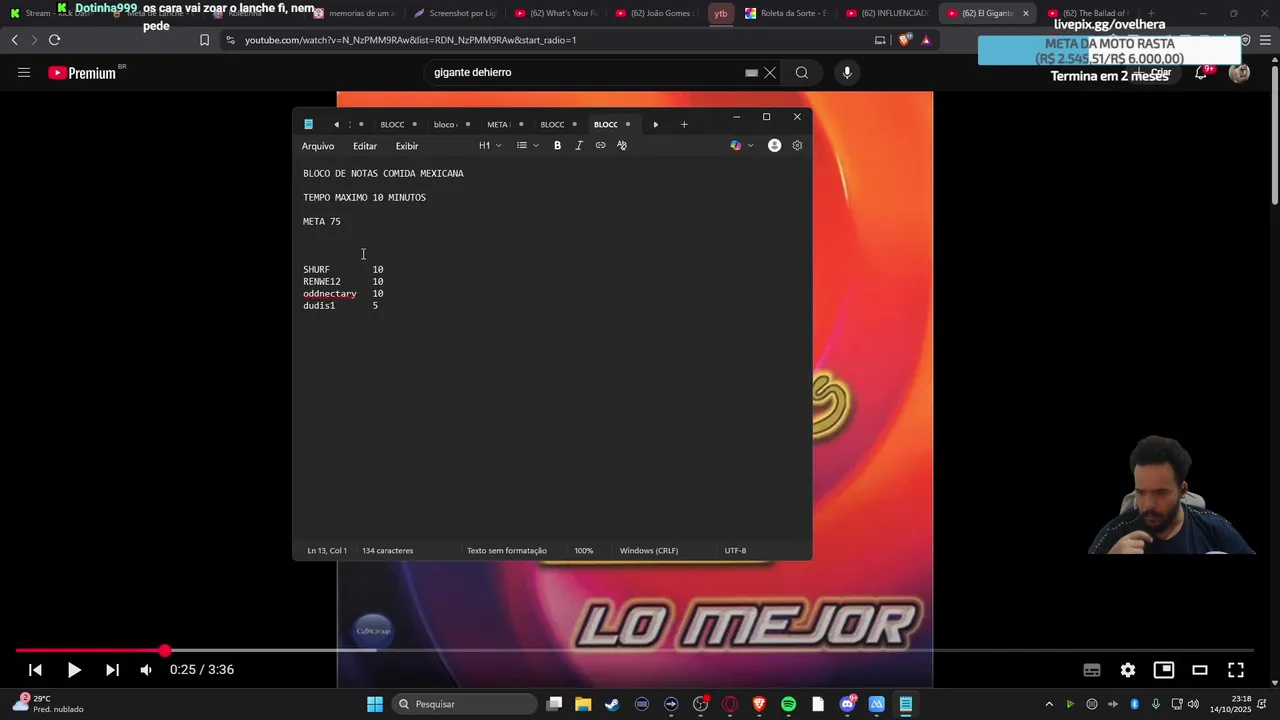Open the Copilot dropdown arrow in Notepad
The width and height of the screenshot is (1280, 720).
(751, 146)
